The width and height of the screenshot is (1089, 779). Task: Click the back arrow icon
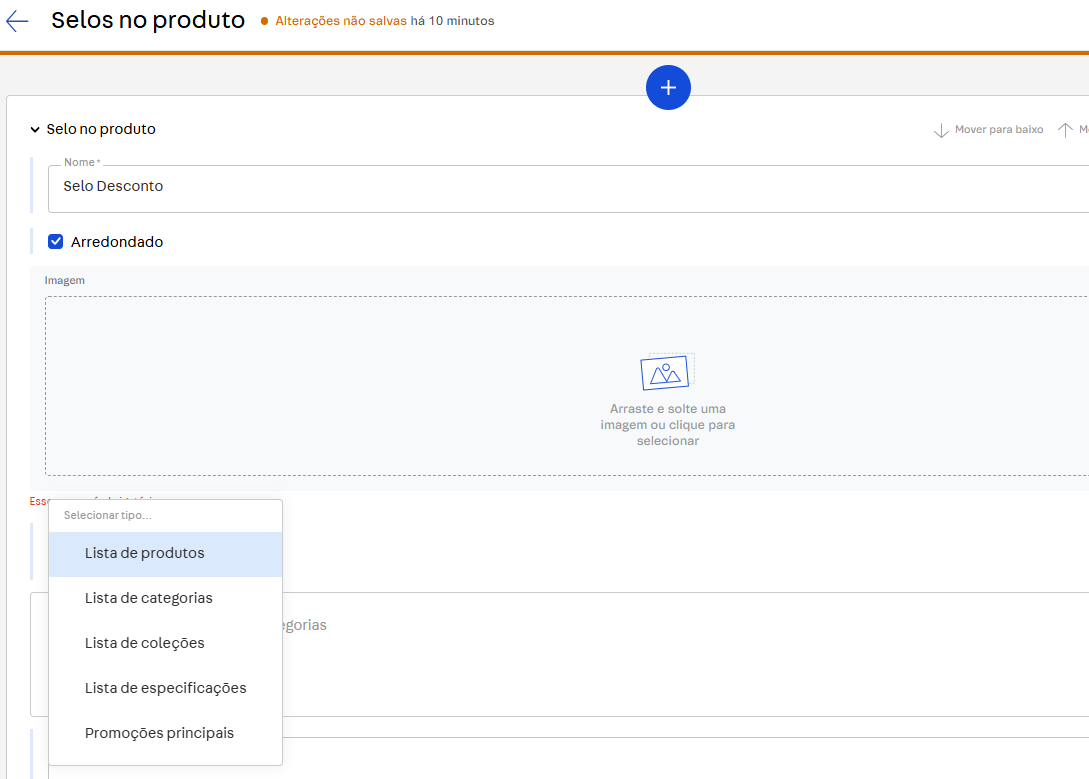pyautogui.click(x=17, y=21)
